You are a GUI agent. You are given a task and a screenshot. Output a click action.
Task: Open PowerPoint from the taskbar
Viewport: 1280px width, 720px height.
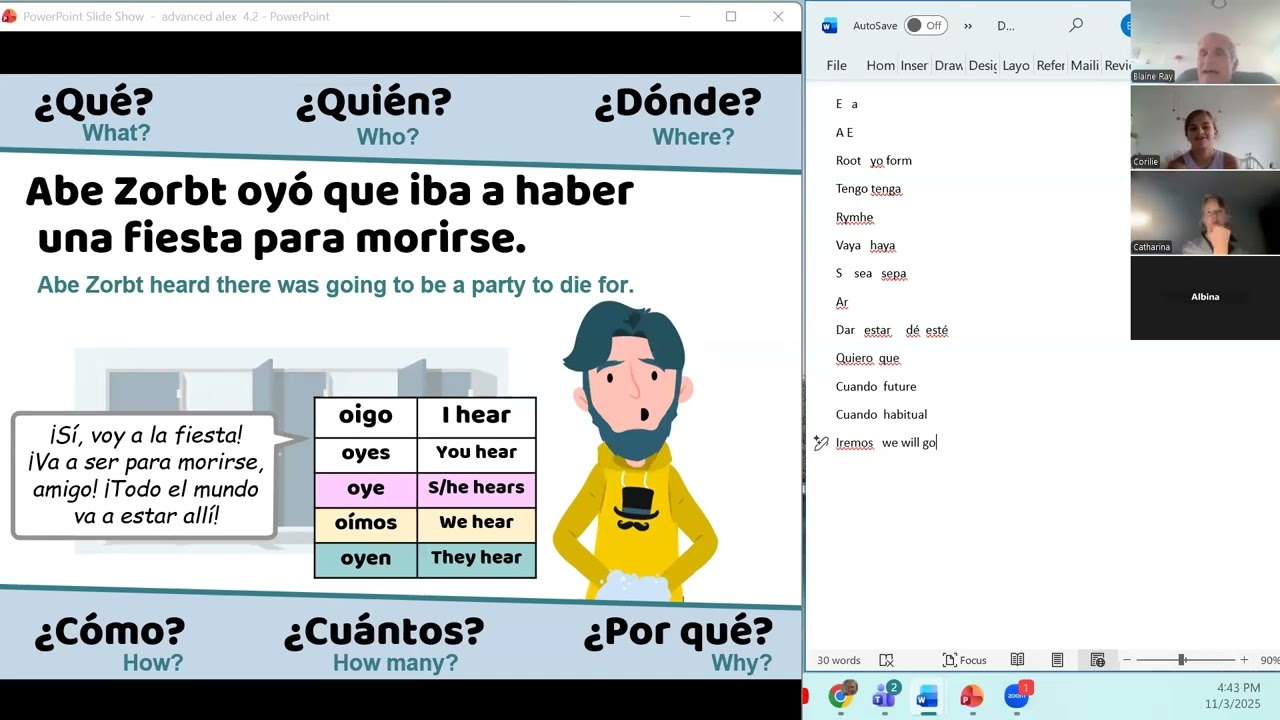point(971,696)
